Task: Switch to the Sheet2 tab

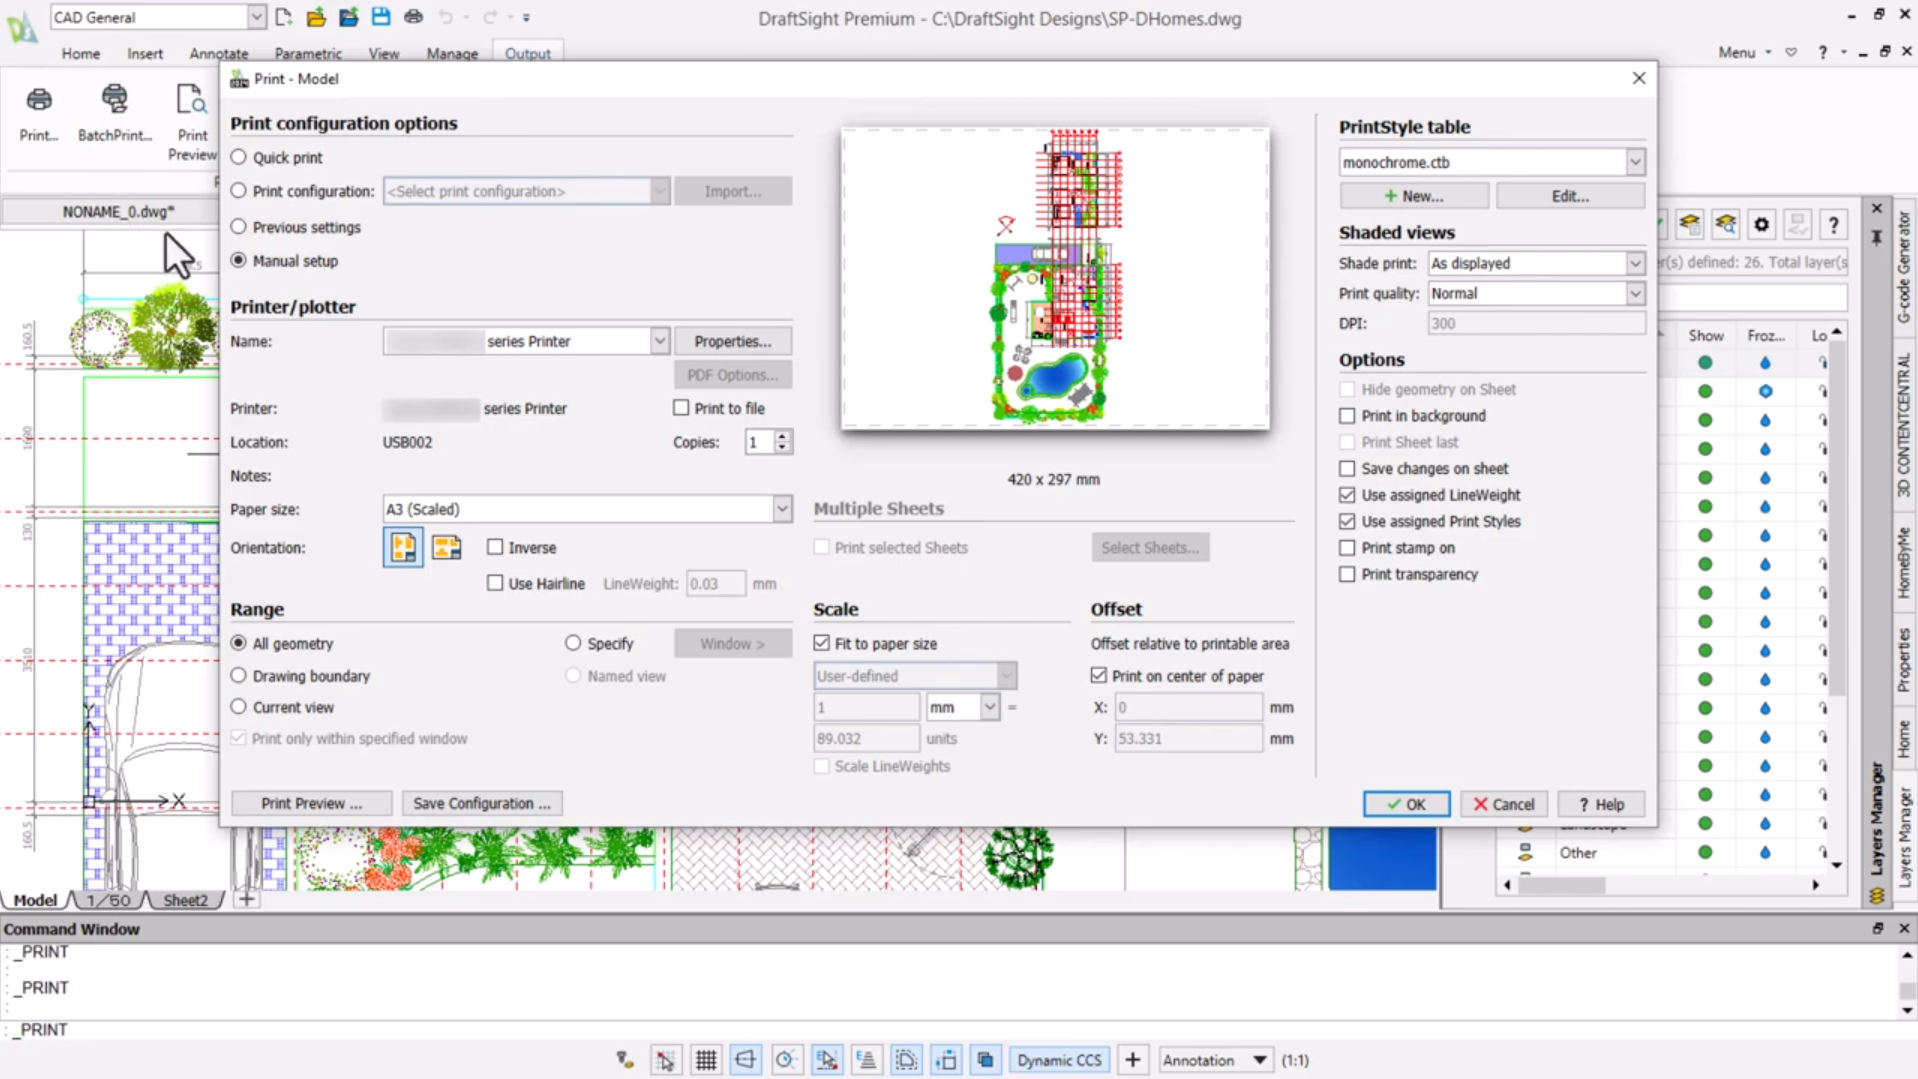Action: pyautogui.click(x=184, y=899)
